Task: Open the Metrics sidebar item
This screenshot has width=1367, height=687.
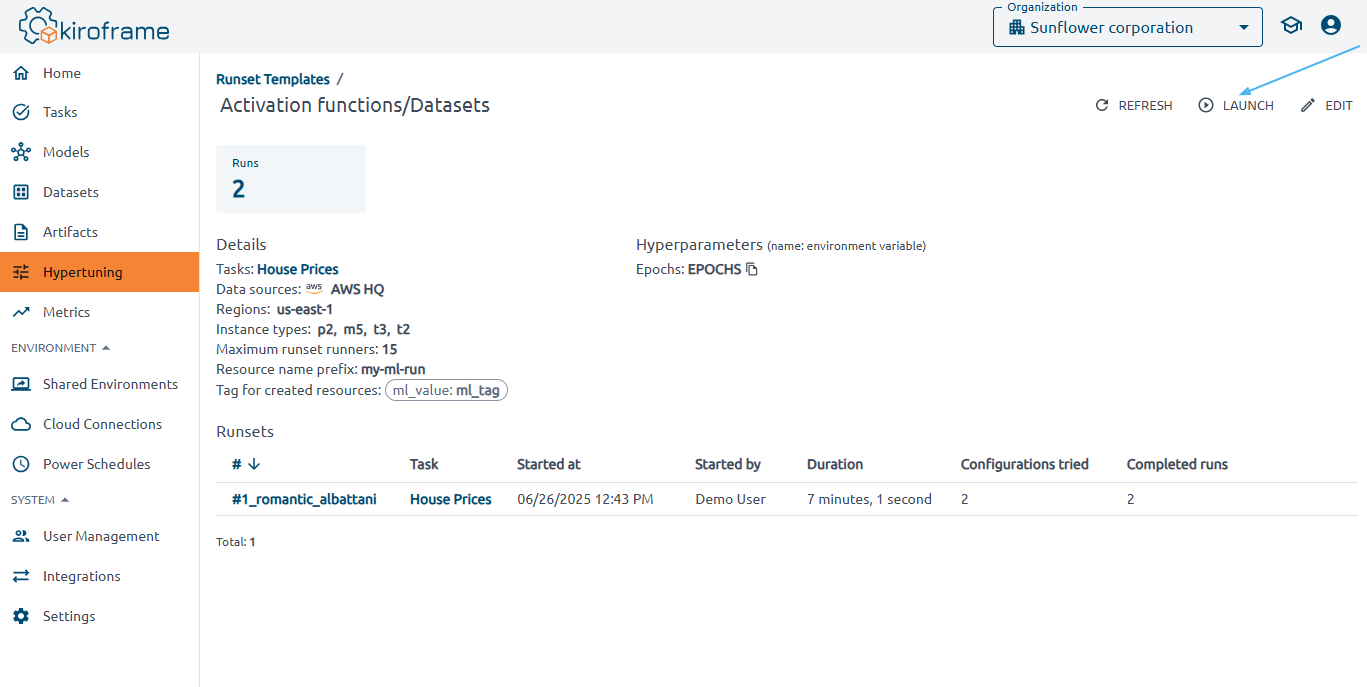Action: 66,312
